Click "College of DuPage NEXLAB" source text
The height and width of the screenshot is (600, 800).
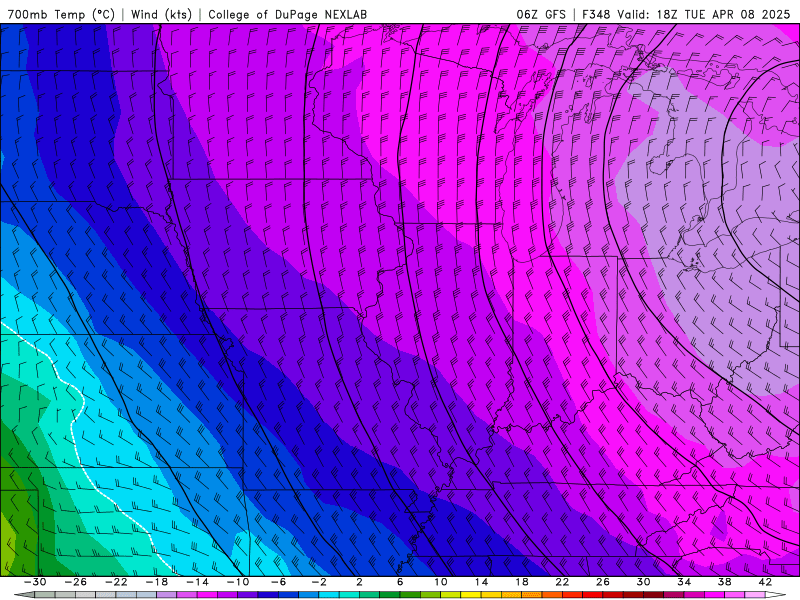tap(287, 14)
